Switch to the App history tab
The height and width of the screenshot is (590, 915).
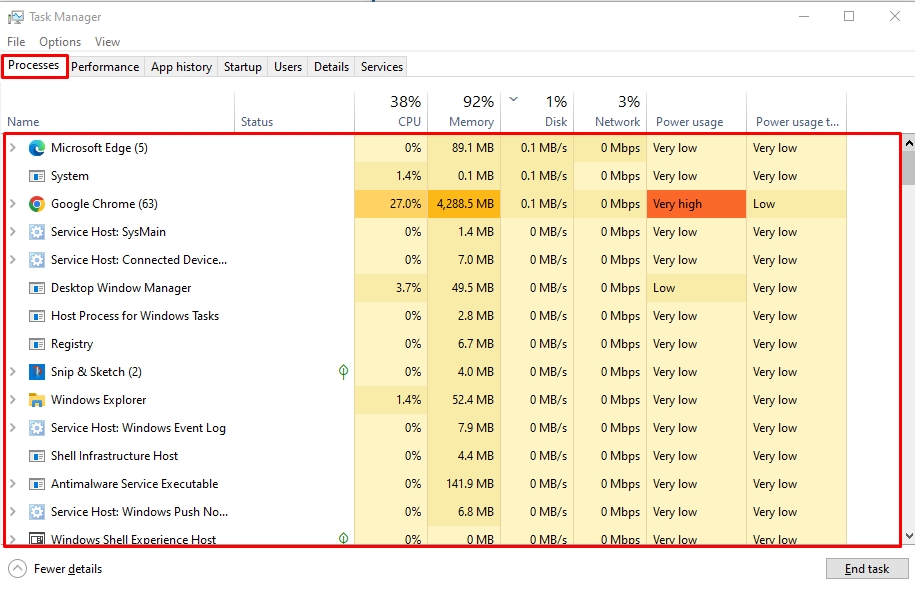coord(181,67)
